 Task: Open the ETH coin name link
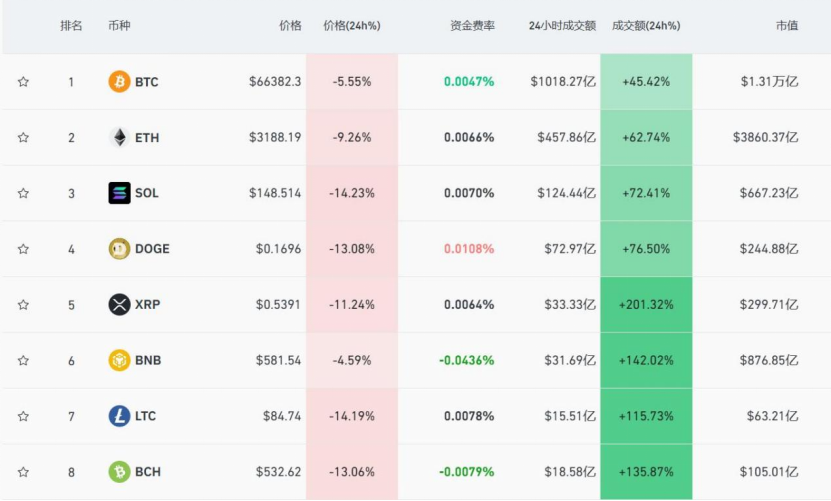point(147,137)
